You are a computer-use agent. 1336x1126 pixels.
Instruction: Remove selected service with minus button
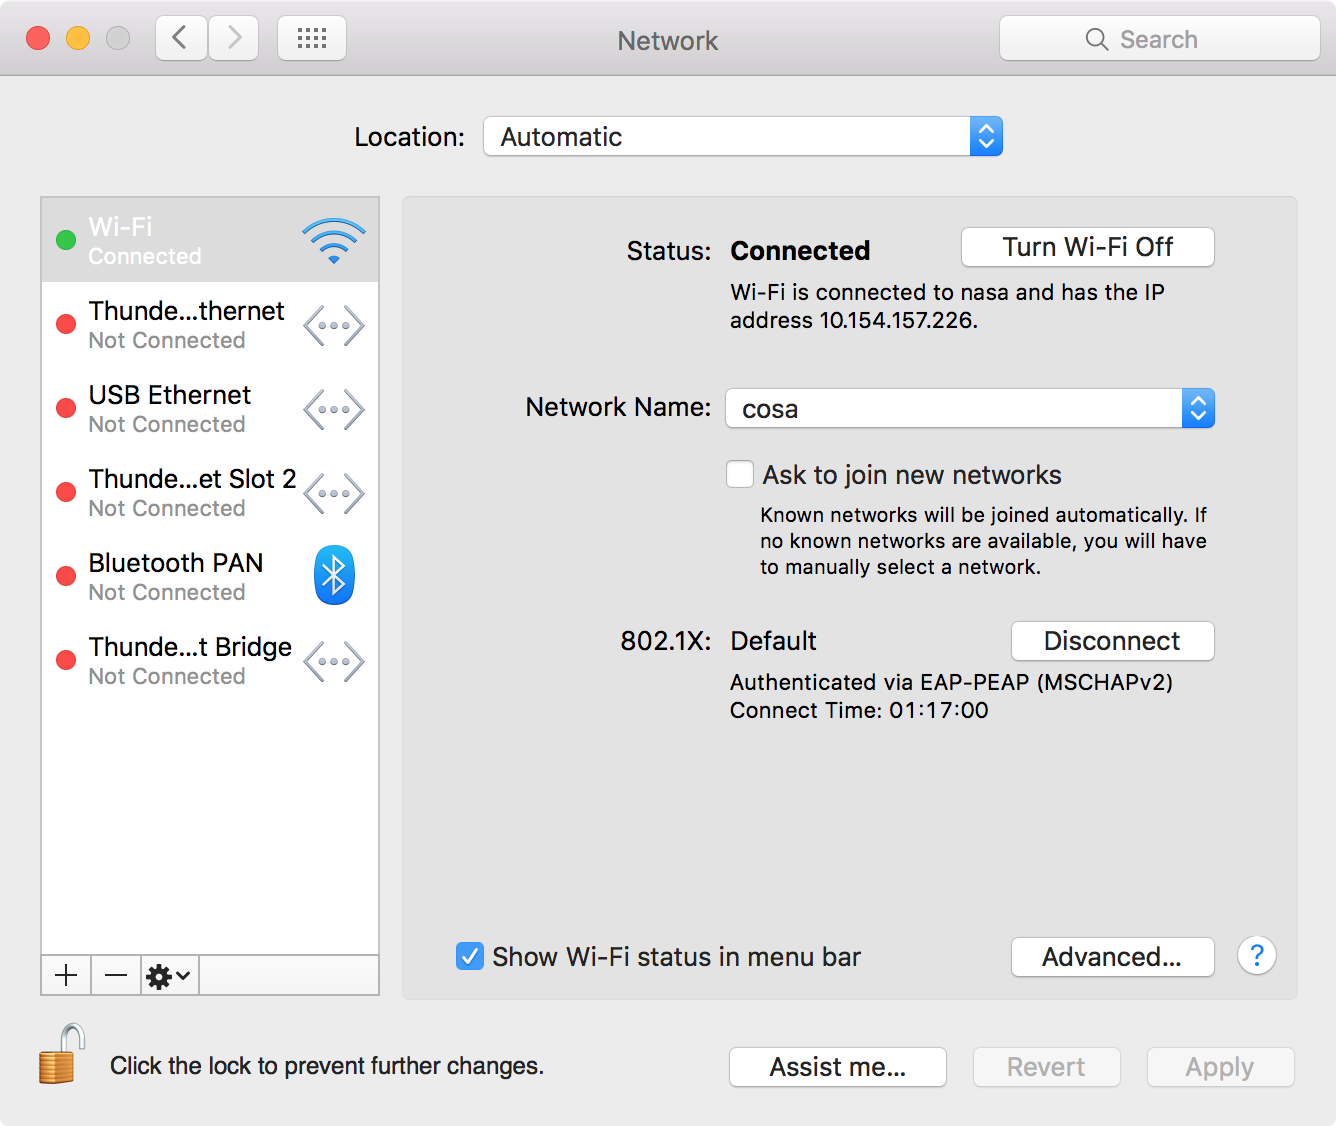(115, 975)
